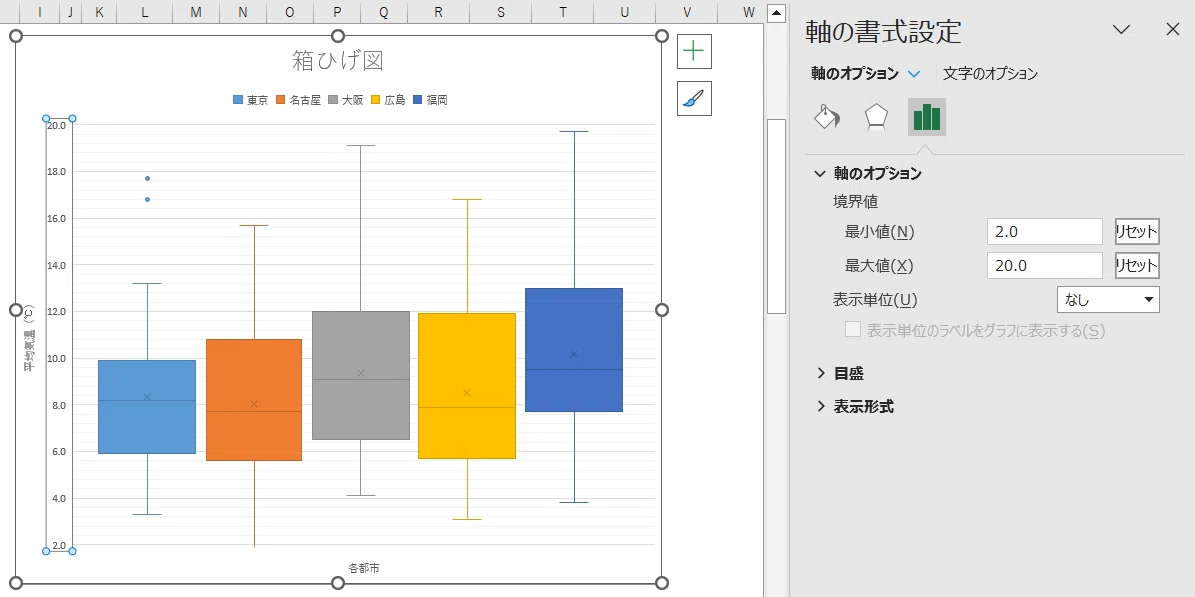This screenshot has height=597, width=1195.
Task: Click the 最小値 input field
Action: point(1044,232)
